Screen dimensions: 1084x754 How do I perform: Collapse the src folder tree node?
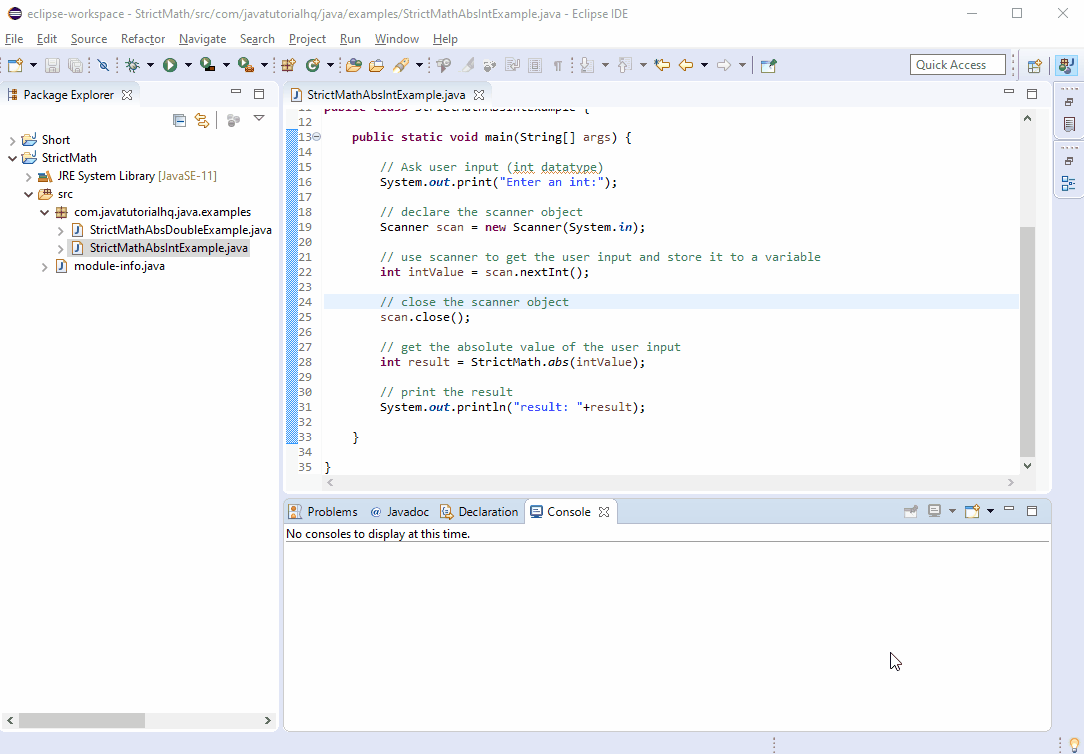click(x=28, y=194)
